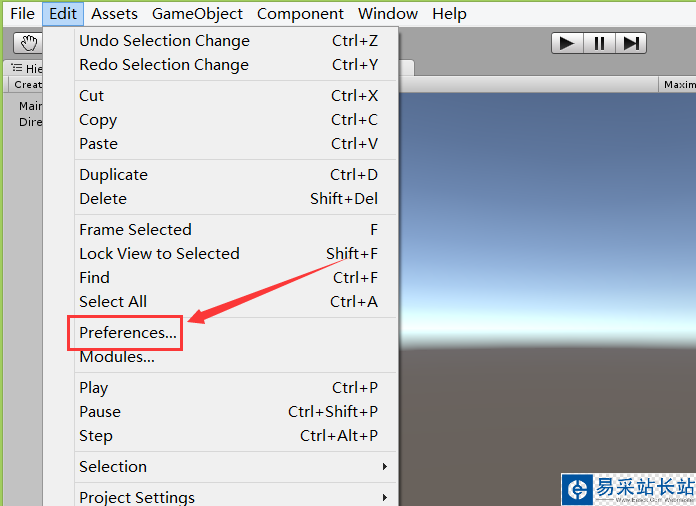Open the GameObject menu
Screen dimensions: 696x506
coord(197,14)
